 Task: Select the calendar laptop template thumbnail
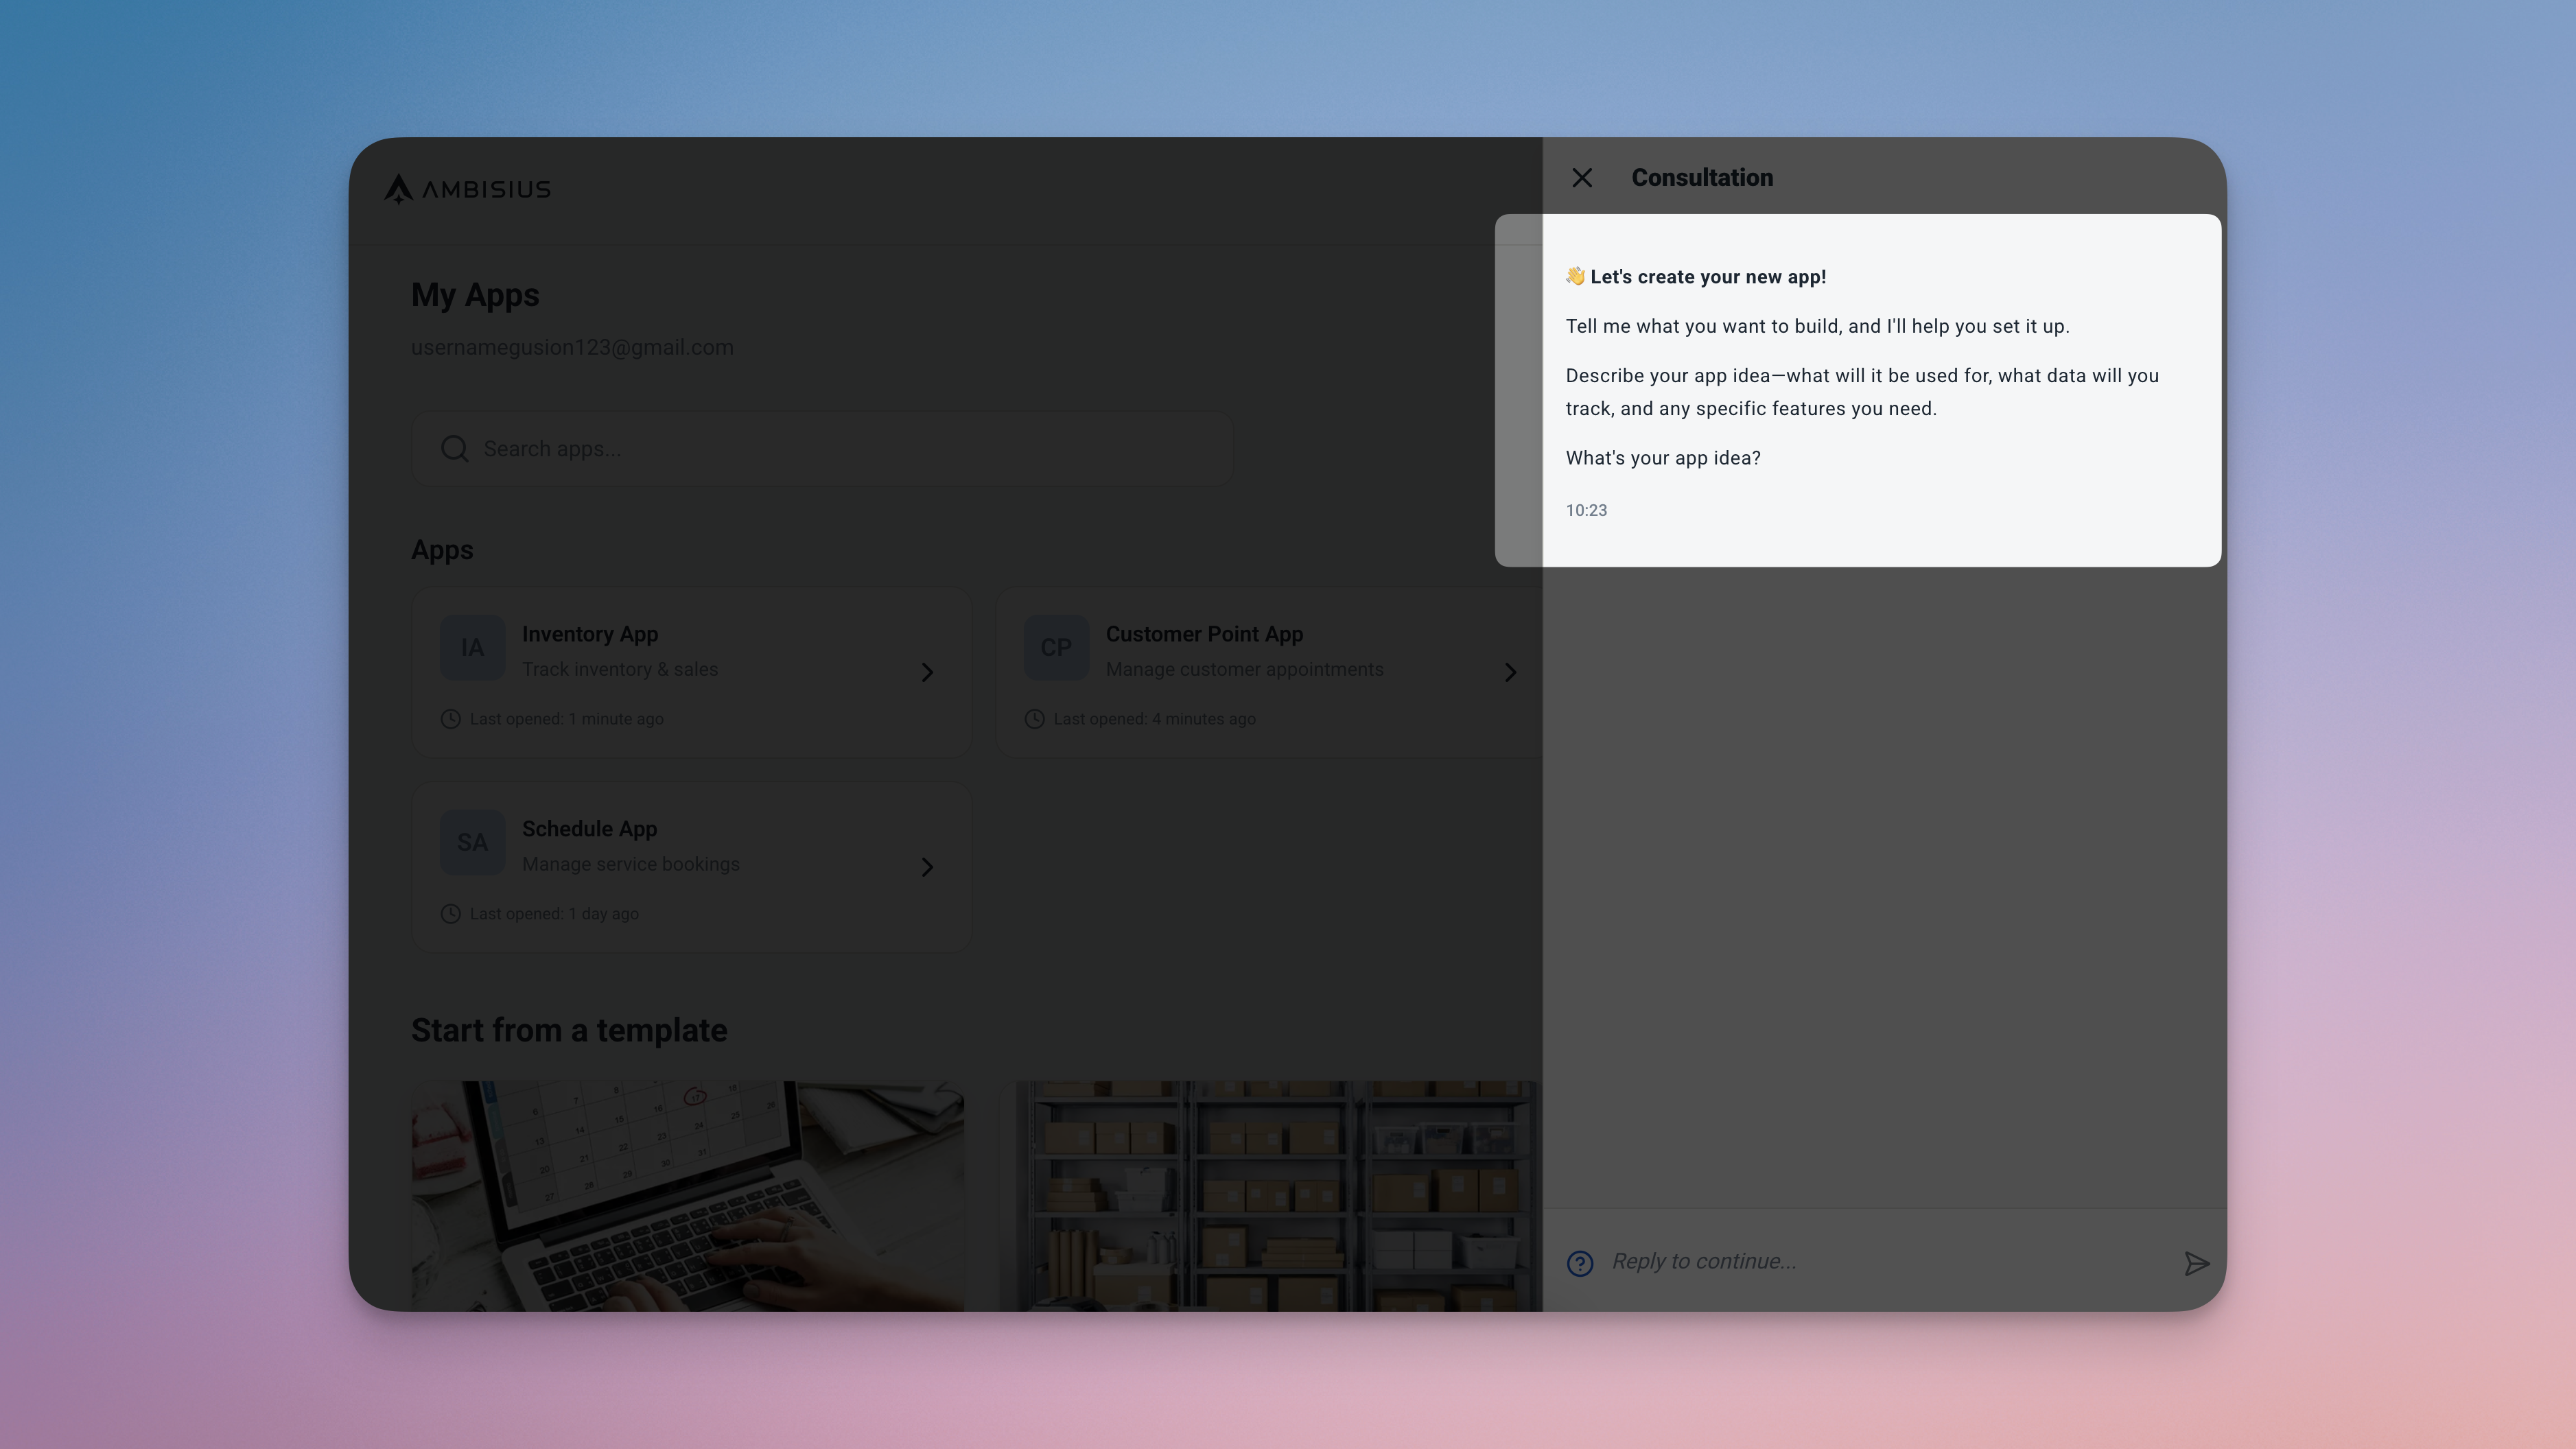tap(688, 1196)
